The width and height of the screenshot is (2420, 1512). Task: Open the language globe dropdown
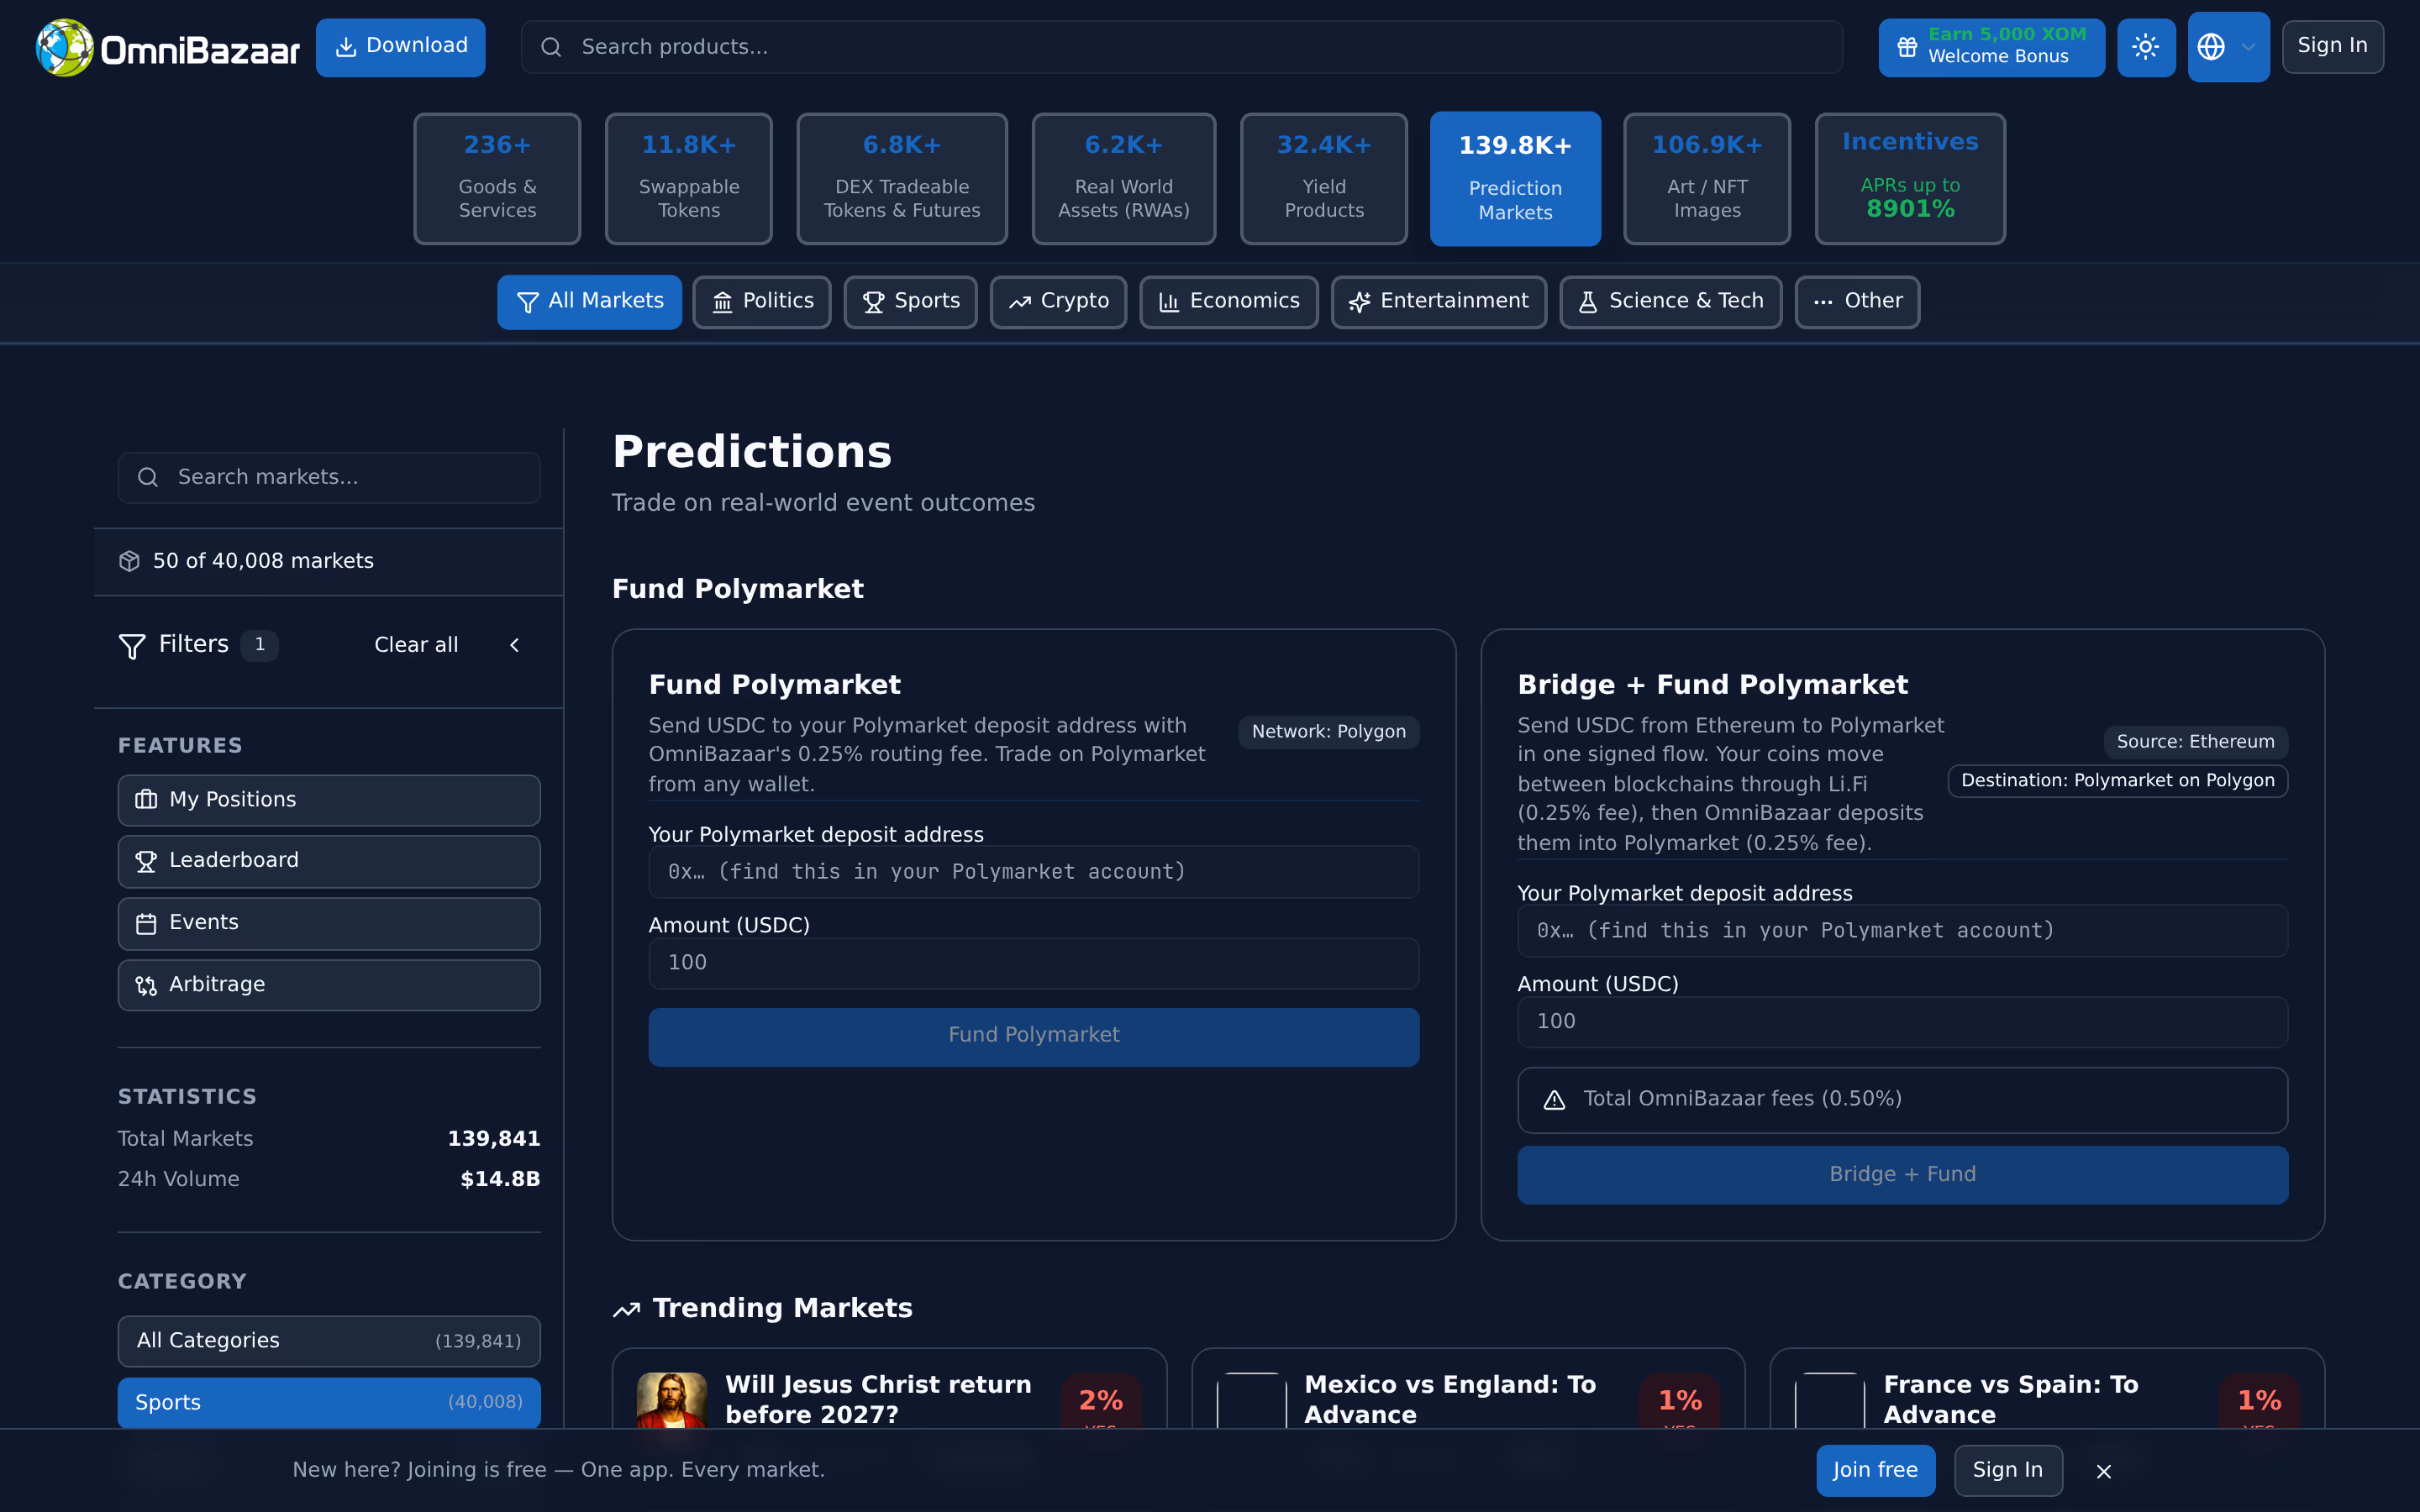[x=2227, y=47]
